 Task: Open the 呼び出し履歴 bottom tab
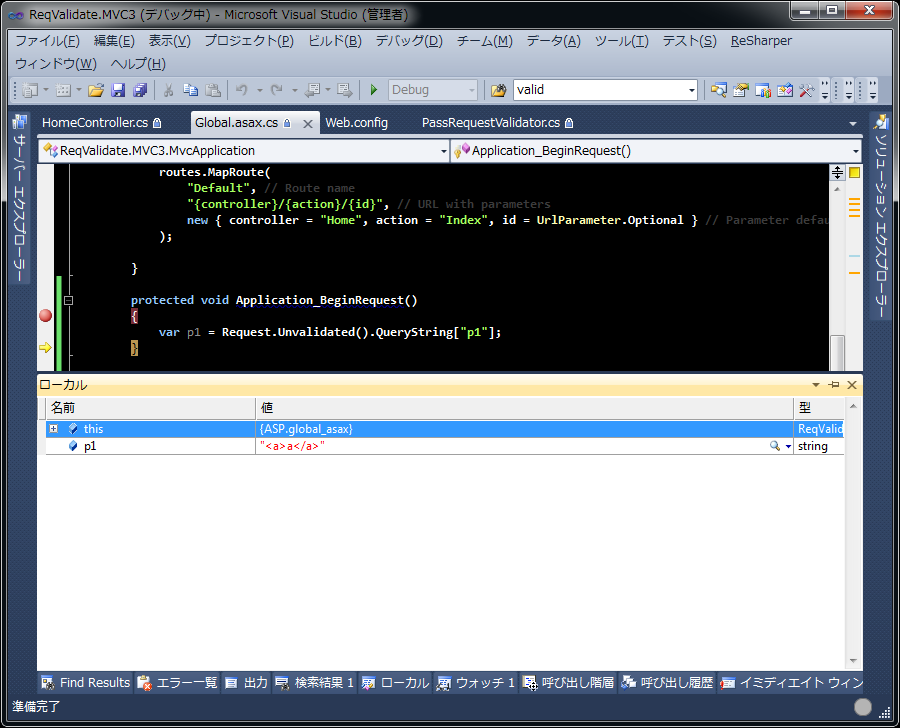pyautogui.click(x=668, y=683)
